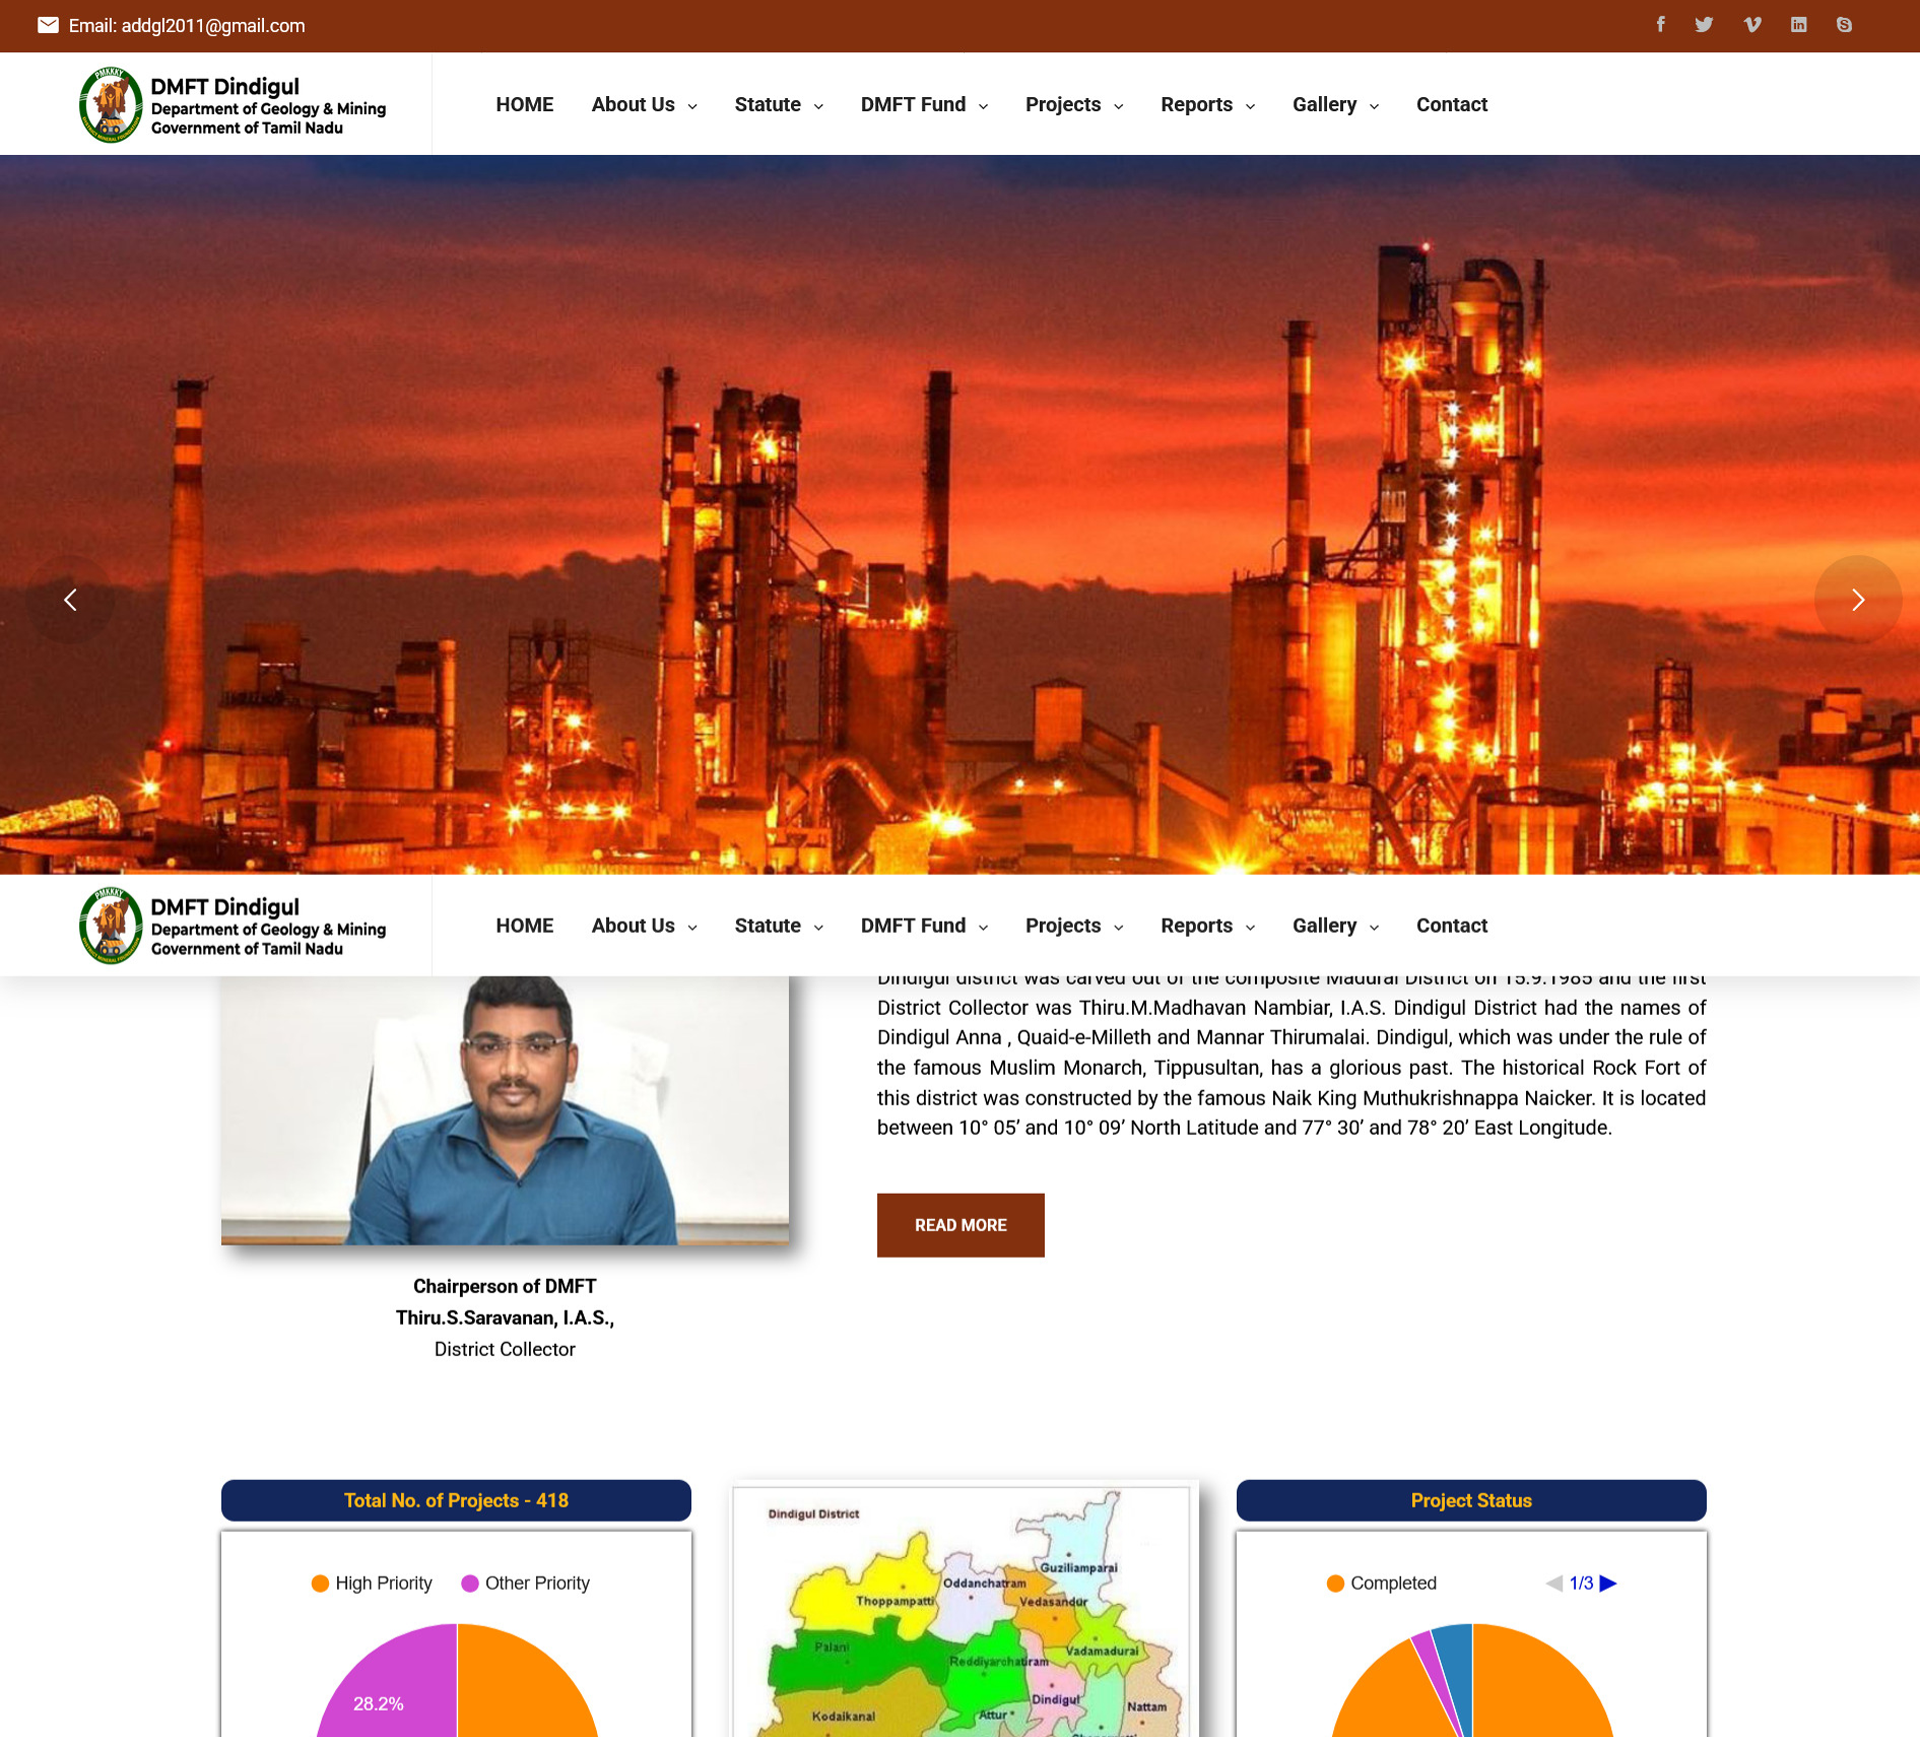Viewport: 1920px width, 1737px height.
Task: Click the industrial plant banner image
Action: (x=960, y=515)
